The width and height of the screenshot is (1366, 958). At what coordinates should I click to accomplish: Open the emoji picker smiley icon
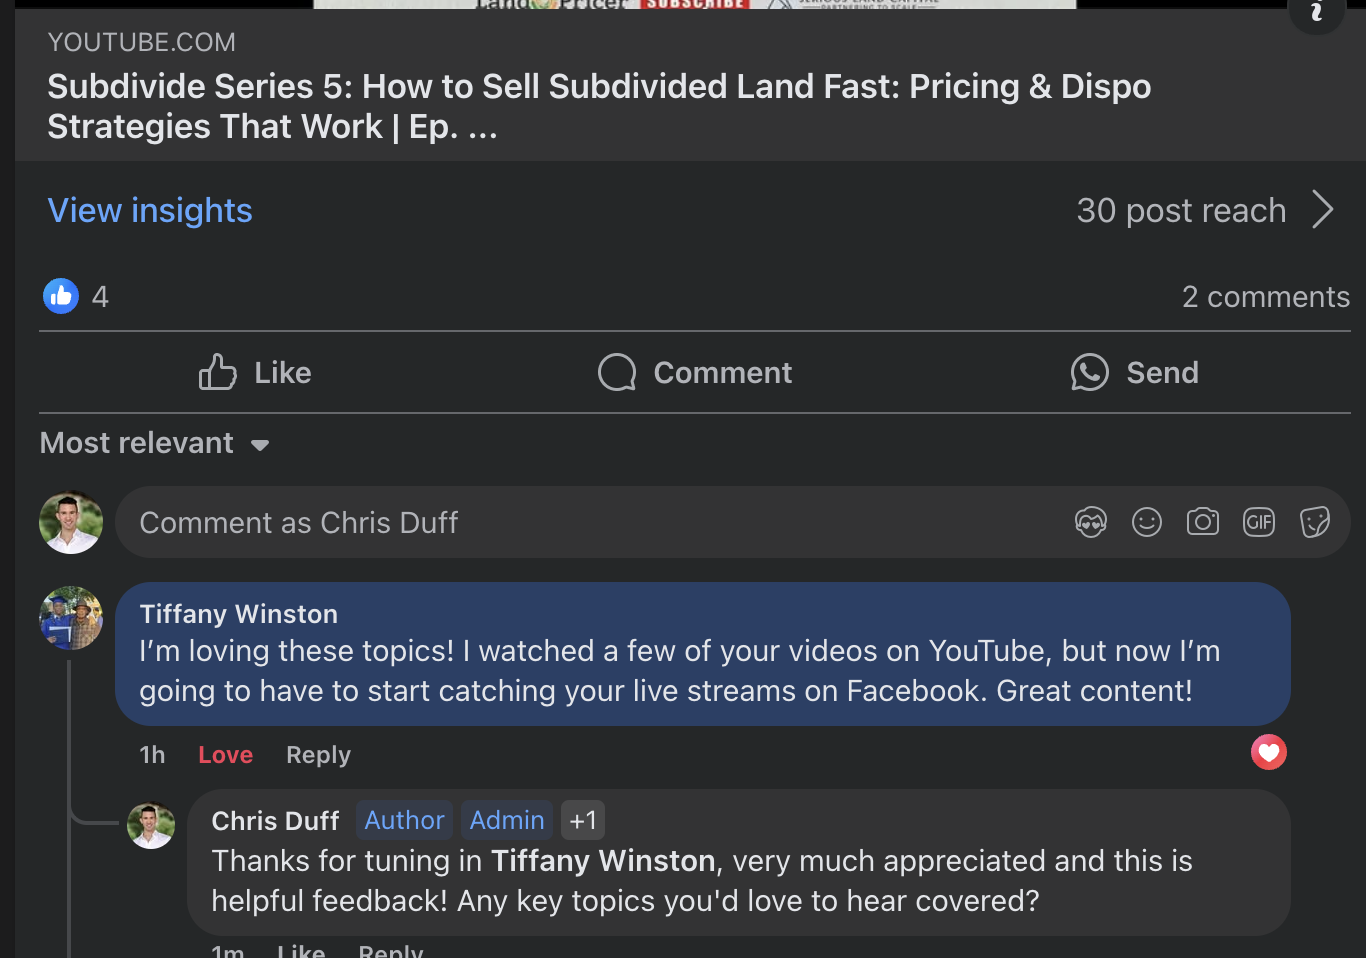(1146, 522)
